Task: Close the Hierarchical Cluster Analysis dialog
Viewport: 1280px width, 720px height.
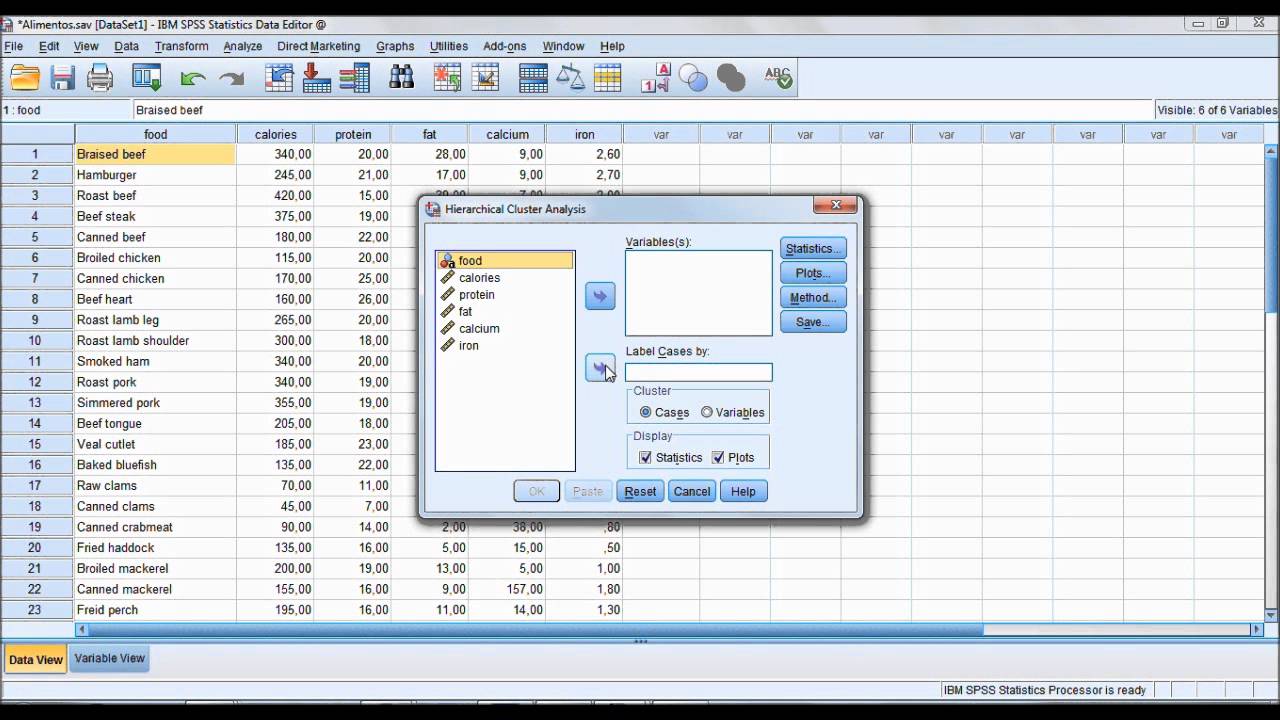Action: [835, 206]
